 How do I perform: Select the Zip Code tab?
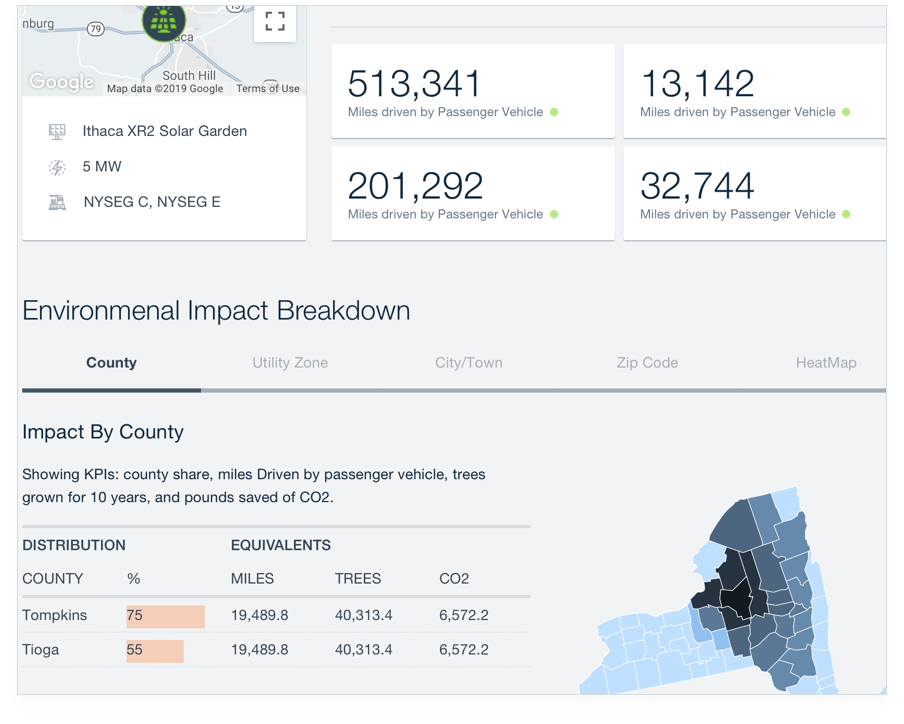[647, 363]
